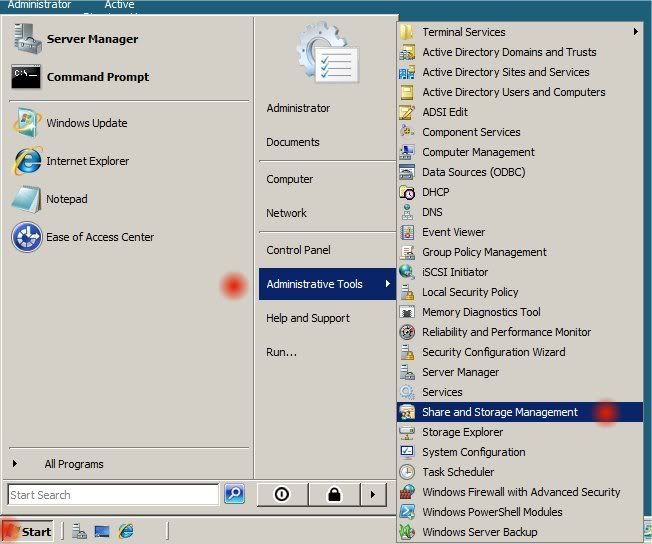Click the DHCP icon
Image resolution: width=652 pixels, height=544 pixels.
click(x=407, y=192)
